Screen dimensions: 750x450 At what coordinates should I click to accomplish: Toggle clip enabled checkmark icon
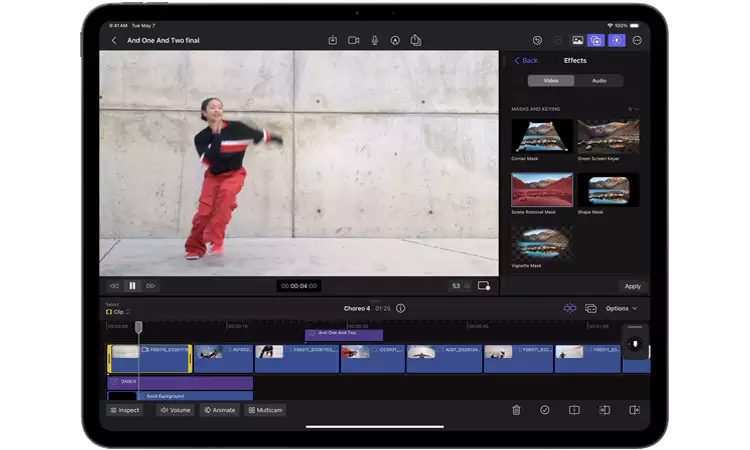click(x=544, y=410)
